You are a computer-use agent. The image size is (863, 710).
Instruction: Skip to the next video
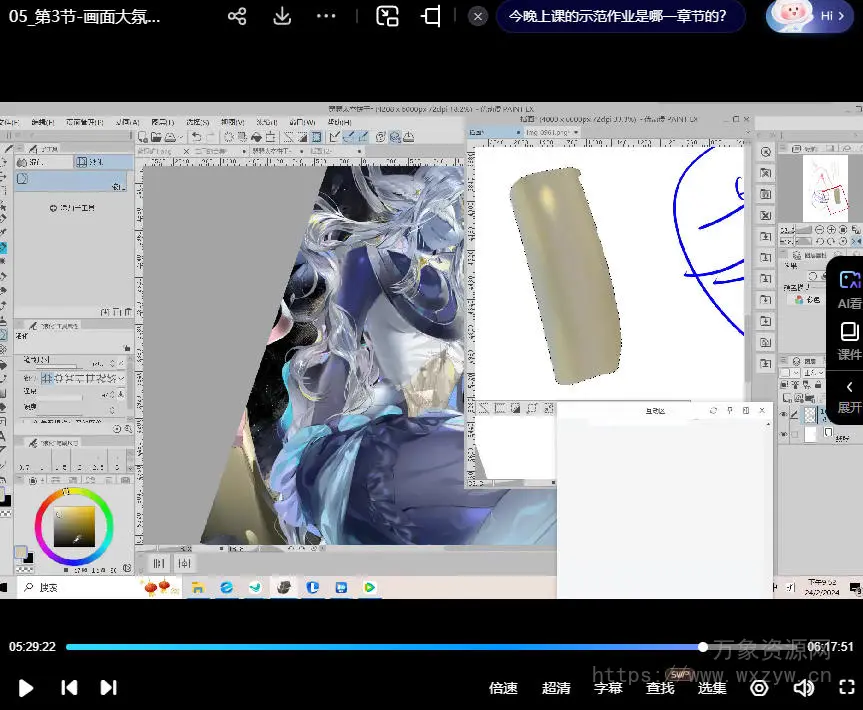point(108,688)
